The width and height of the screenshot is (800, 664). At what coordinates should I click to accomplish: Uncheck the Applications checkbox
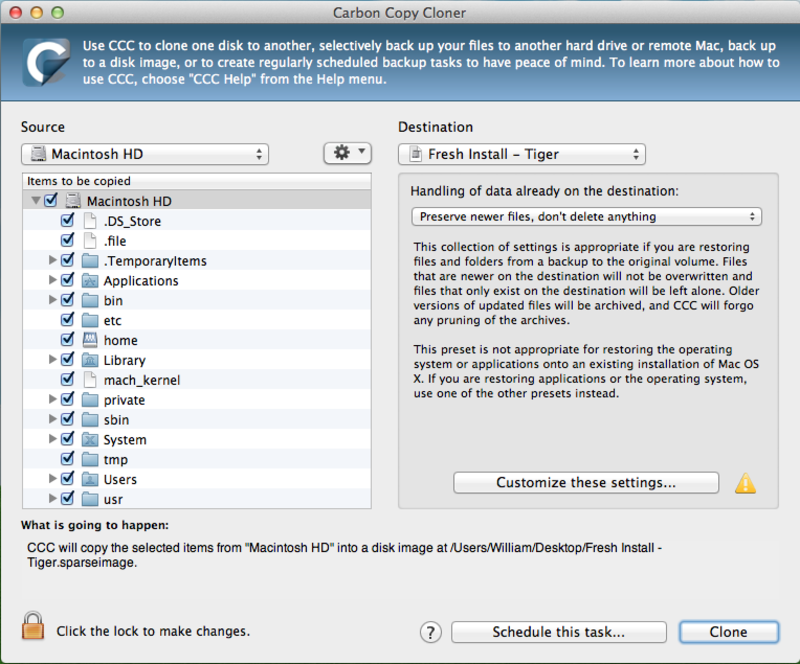click(x=67, y=280)
